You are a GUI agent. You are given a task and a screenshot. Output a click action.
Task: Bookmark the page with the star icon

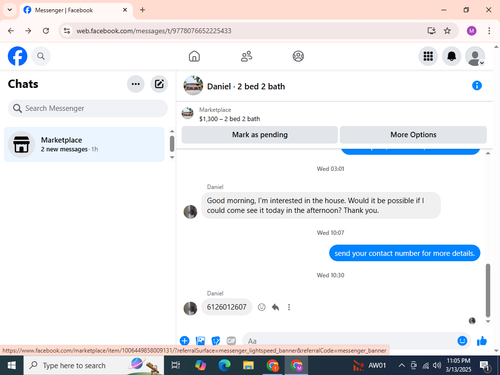pos(447,31)
